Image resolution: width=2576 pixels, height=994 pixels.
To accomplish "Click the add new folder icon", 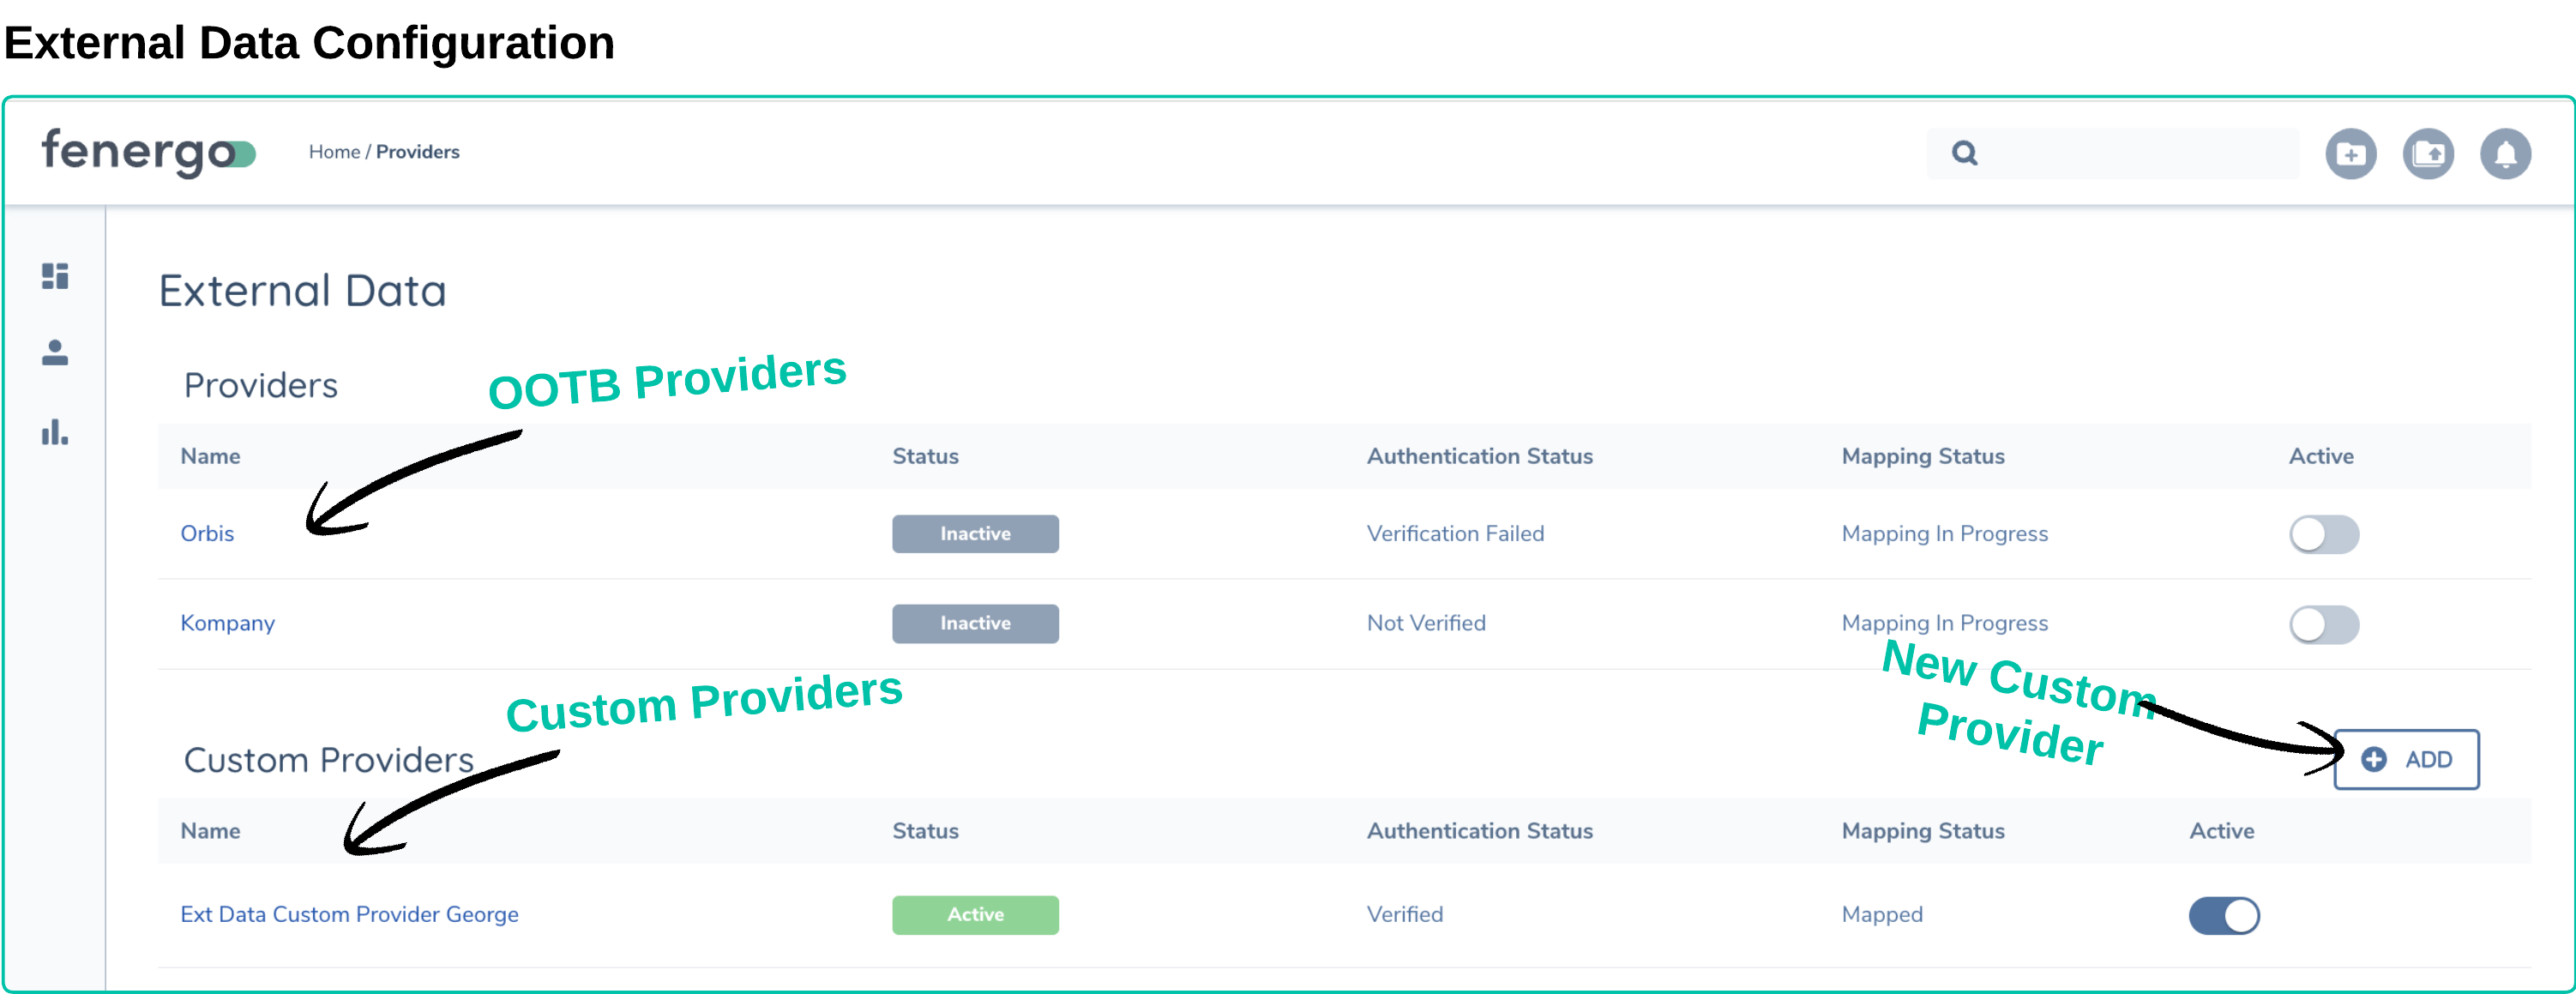I will tap(2350, 154).
